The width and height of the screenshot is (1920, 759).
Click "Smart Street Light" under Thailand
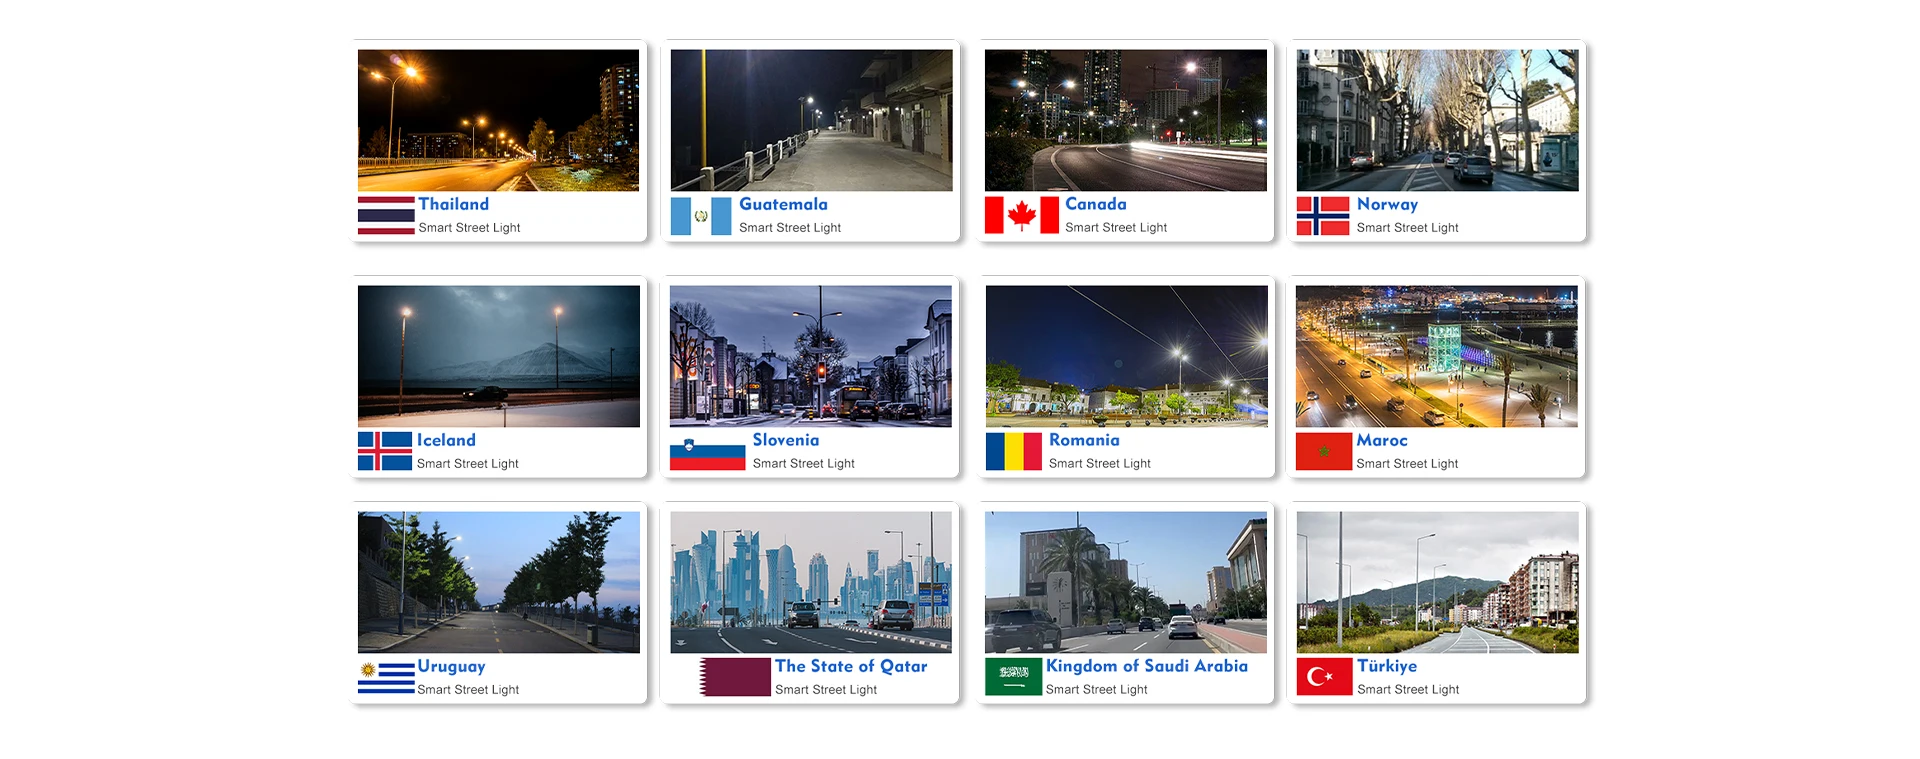click(x=469, y=228)
